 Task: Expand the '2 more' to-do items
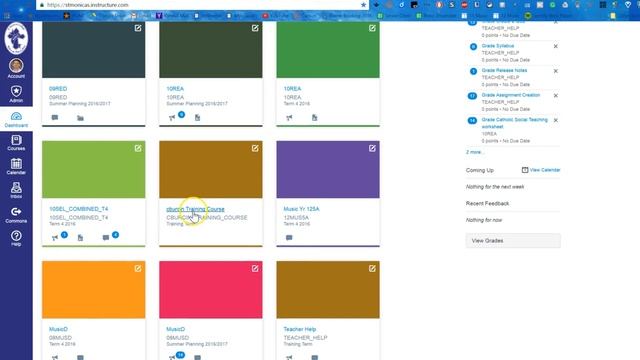pos(474,152)
